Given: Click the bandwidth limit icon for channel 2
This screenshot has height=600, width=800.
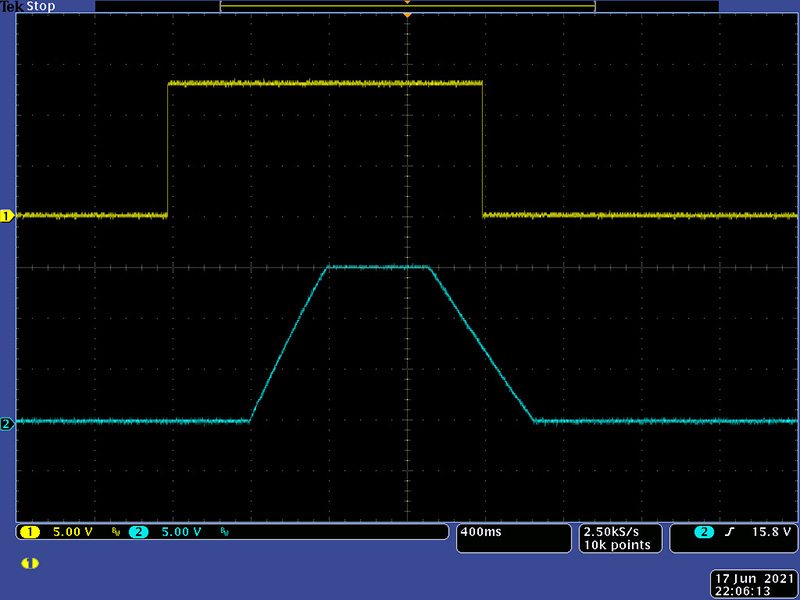Looking at the screenshot, I should click(223, 533).
